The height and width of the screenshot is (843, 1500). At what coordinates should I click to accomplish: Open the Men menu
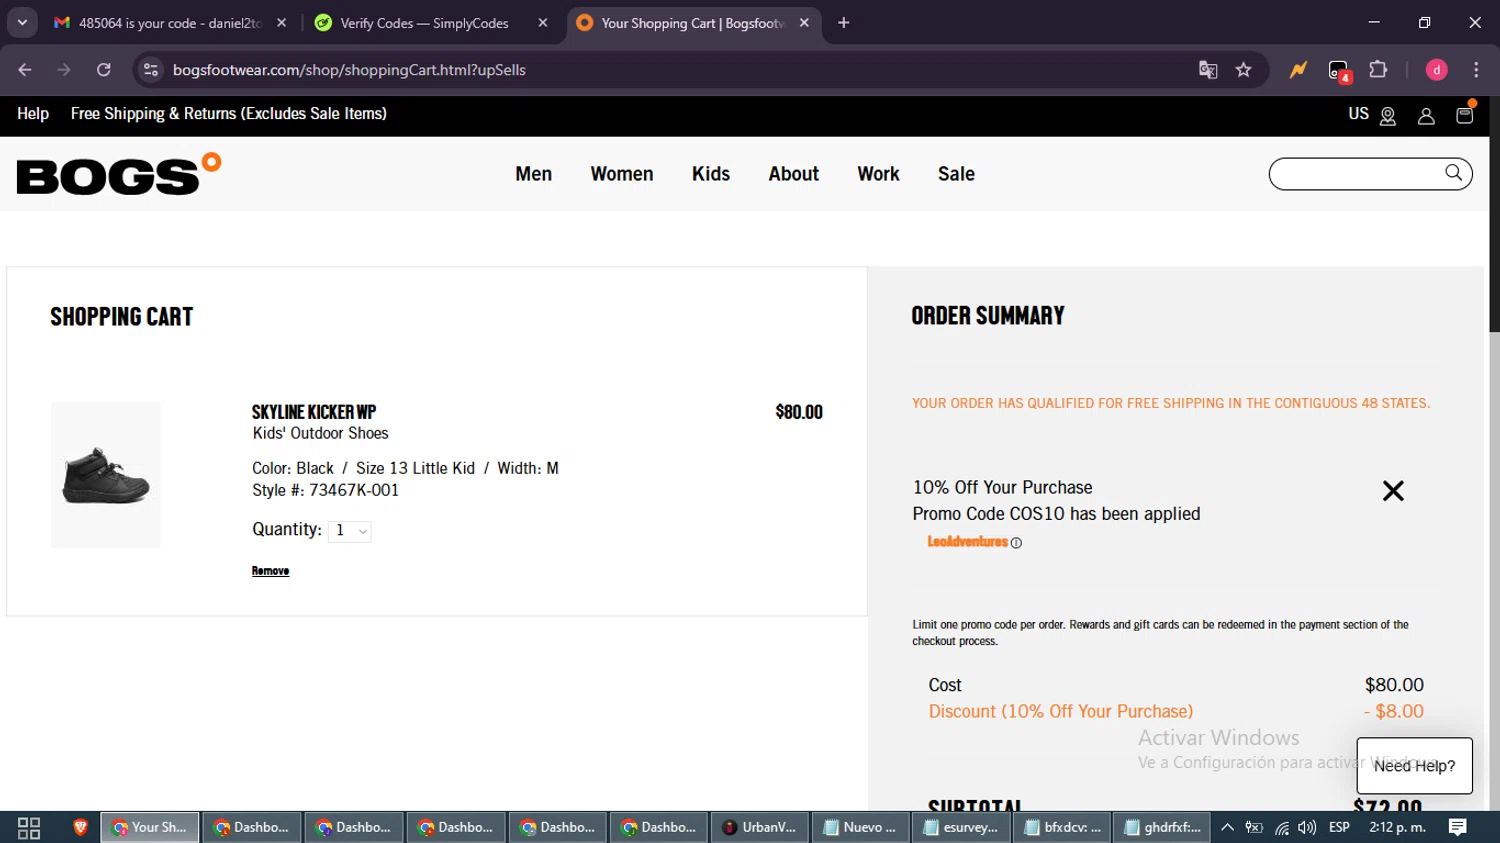pos(534,174)
